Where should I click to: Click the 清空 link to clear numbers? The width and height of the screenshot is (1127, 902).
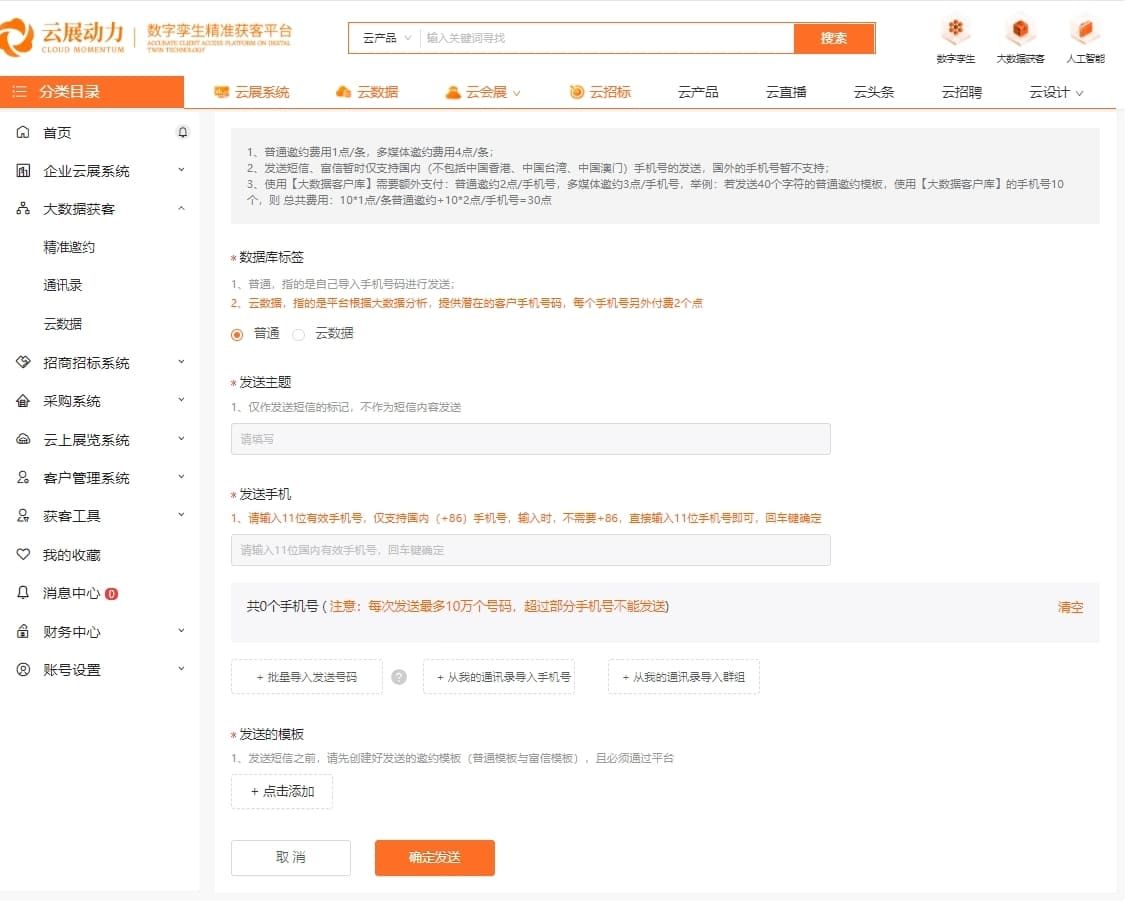(x=1070, y=608)
